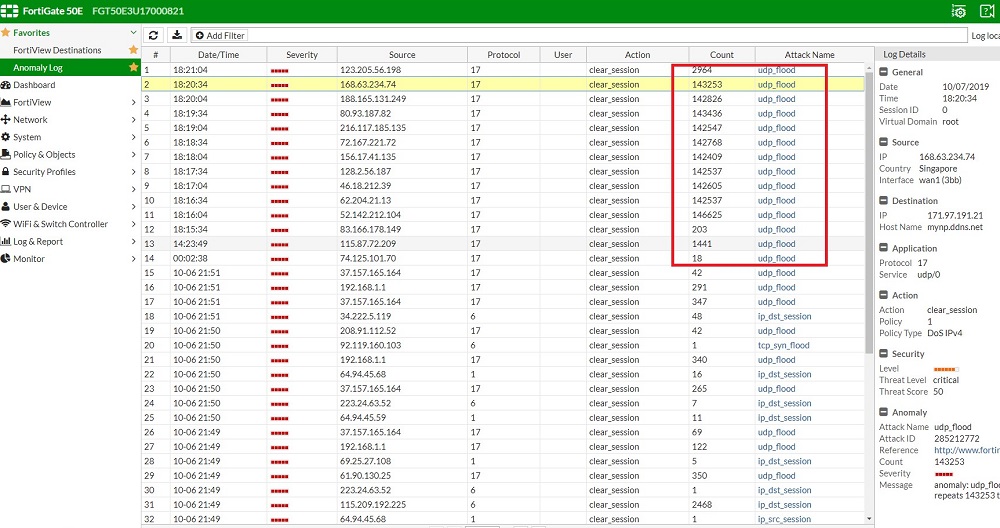1000x528 pixels.
Task: Click the download log icon
Action: pos(177,36)
